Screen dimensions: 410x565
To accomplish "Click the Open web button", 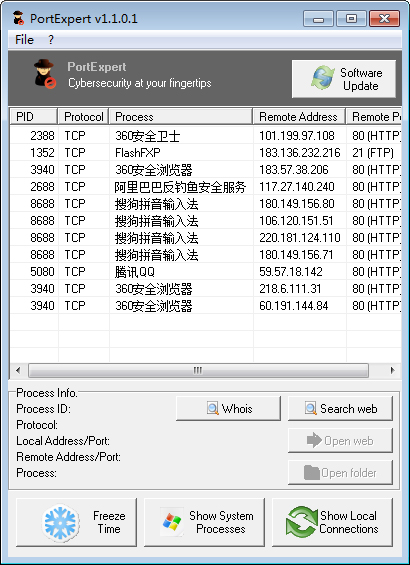I will [x=340, y=440].
